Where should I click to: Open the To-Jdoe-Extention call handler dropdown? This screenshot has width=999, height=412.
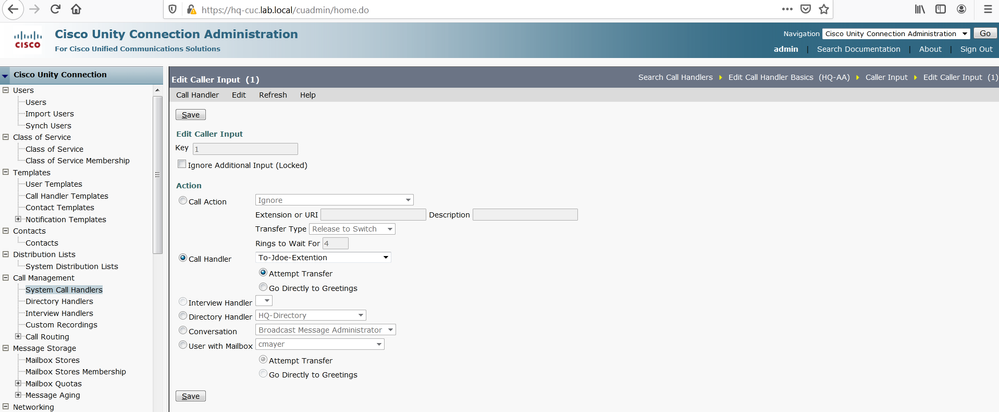coord(322,258)
